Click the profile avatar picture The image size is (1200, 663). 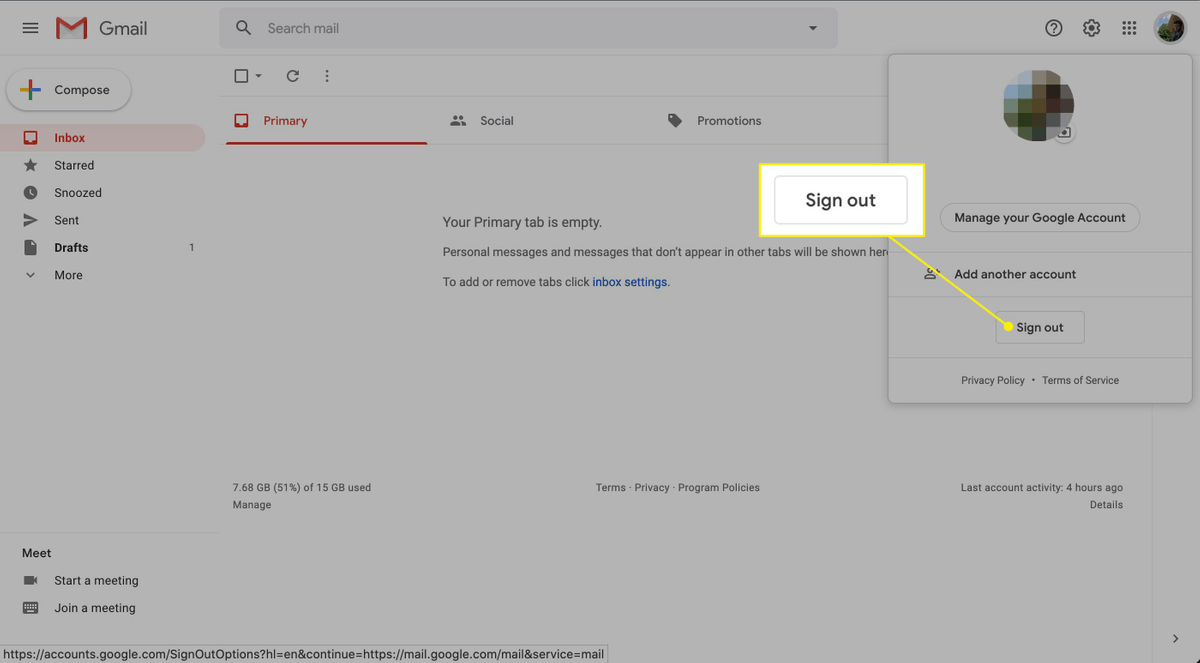1169,27
